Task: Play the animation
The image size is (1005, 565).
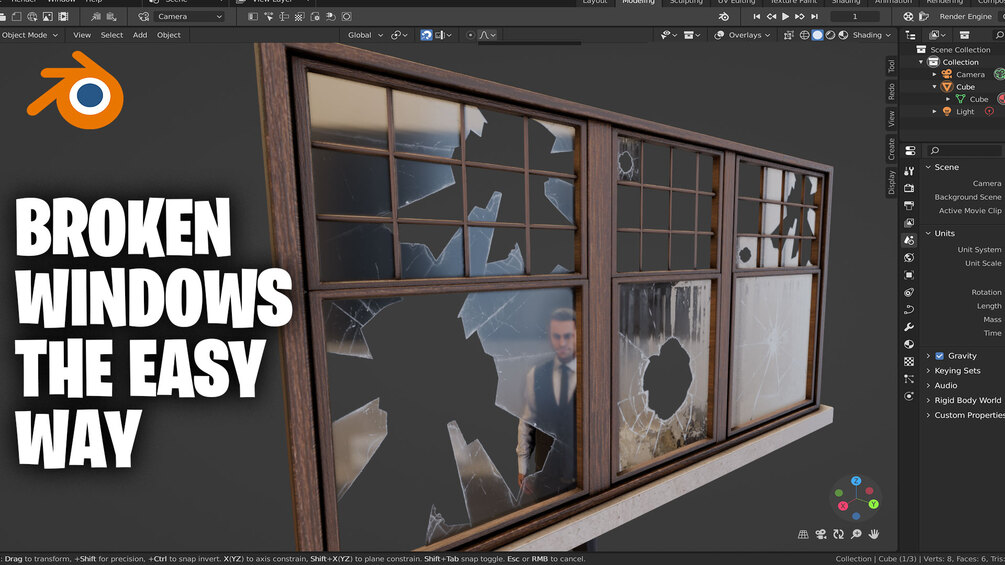Action: [785, 17]
